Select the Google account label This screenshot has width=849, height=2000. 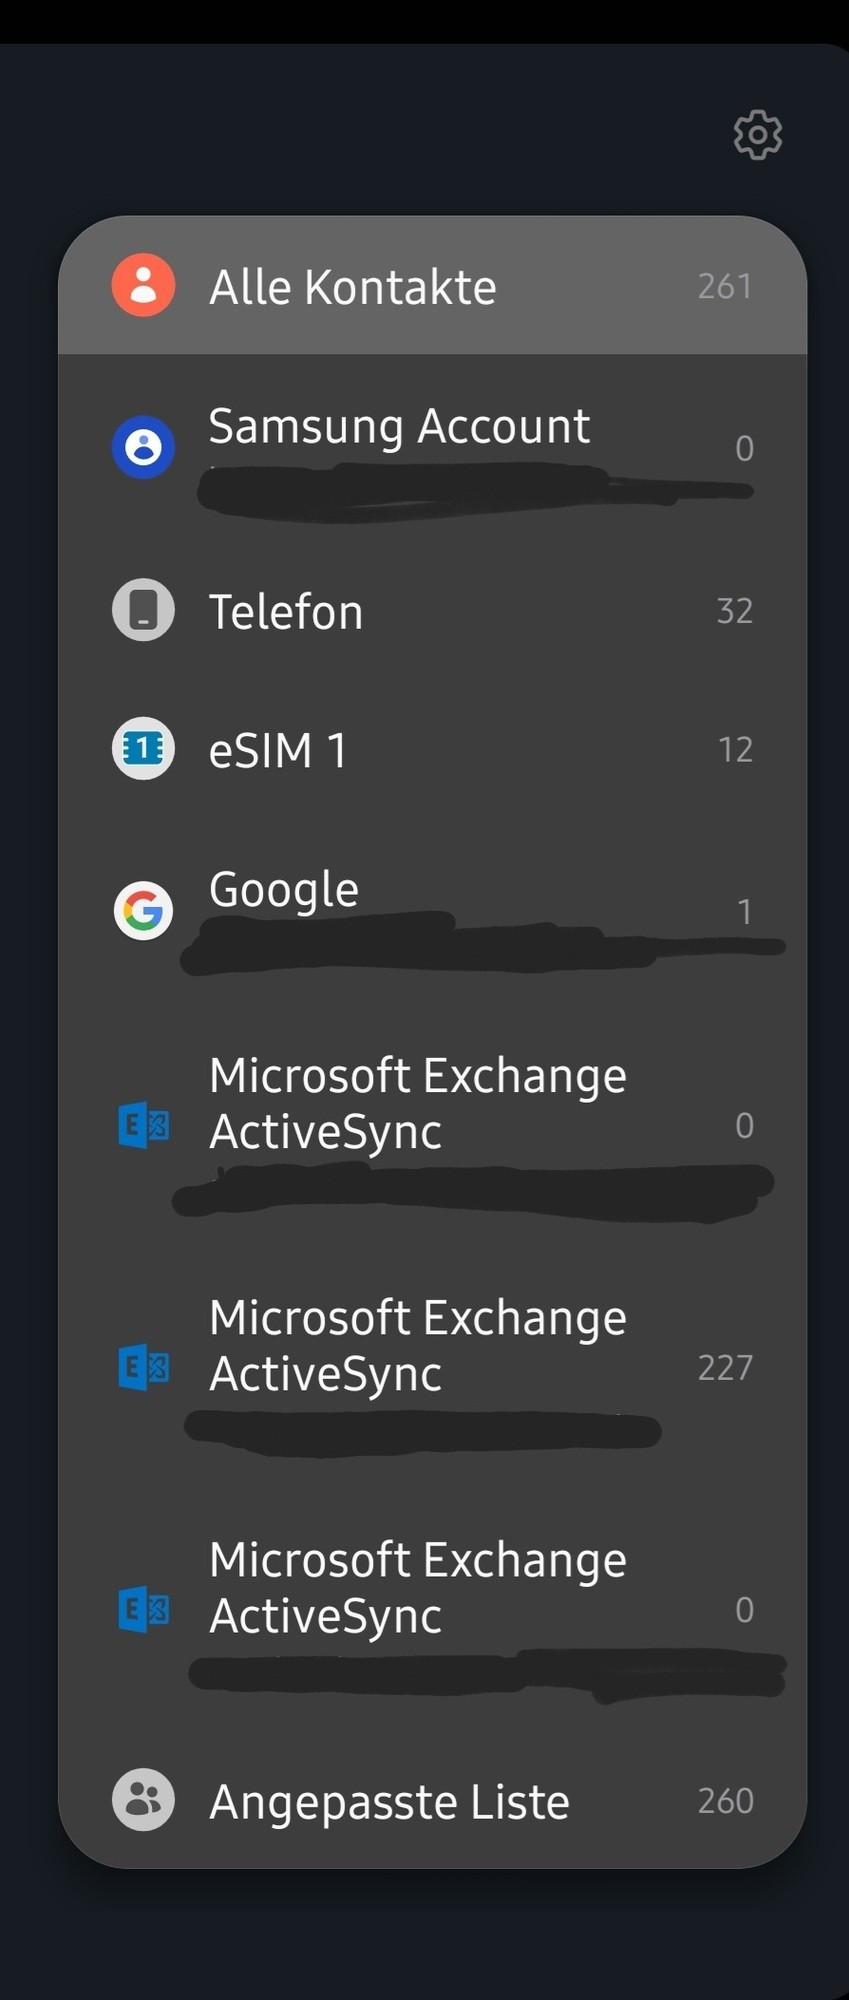point(283,889)
